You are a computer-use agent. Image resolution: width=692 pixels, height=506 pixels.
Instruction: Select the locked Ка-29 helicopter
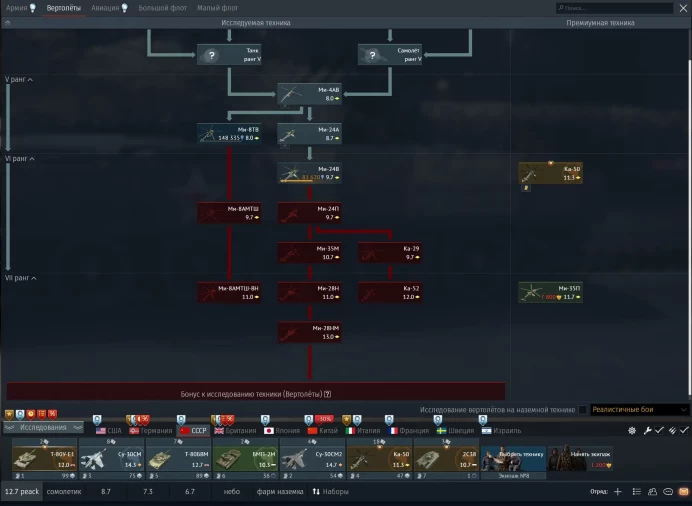point(390,253)
